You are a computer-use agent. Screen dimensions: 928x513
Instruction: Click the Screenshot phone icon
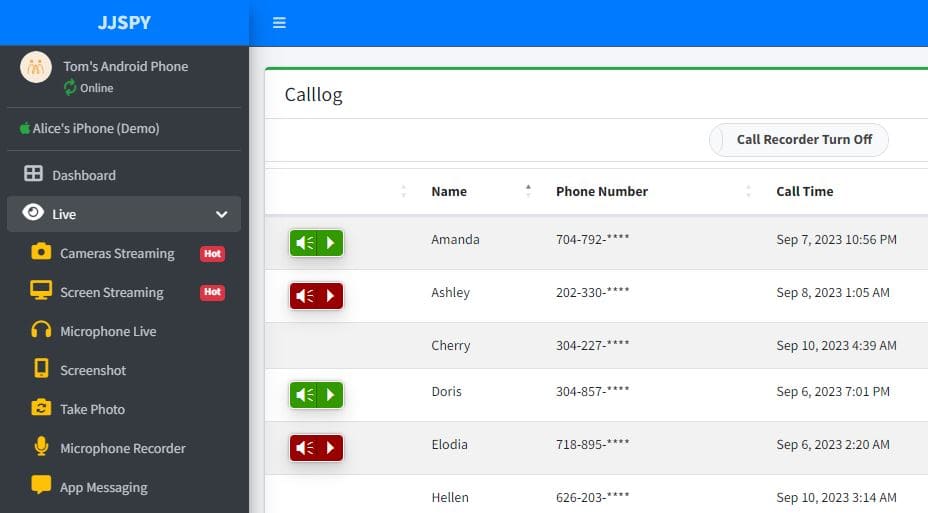click(41, 368)
